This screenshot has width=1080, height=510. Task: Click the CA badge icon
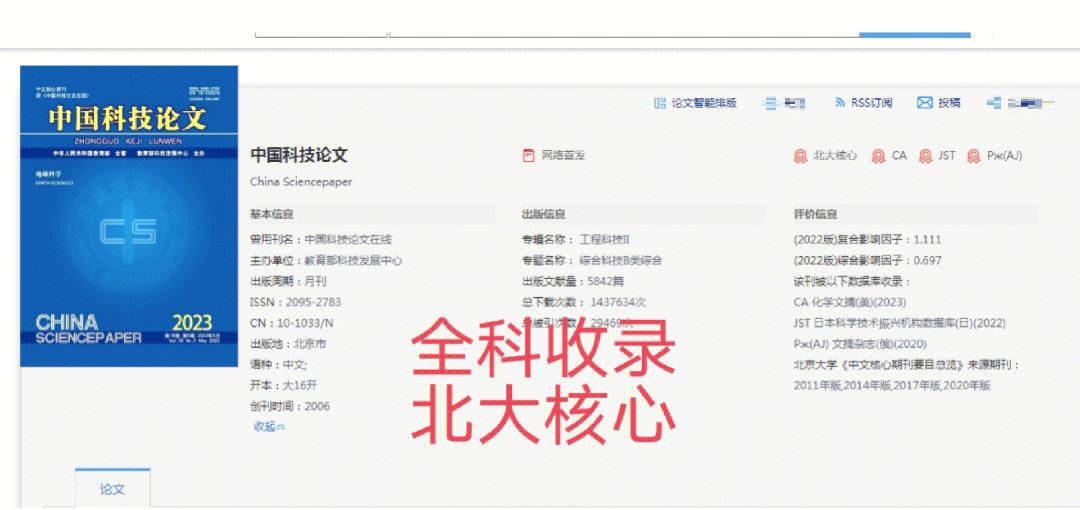click(878, 156)
